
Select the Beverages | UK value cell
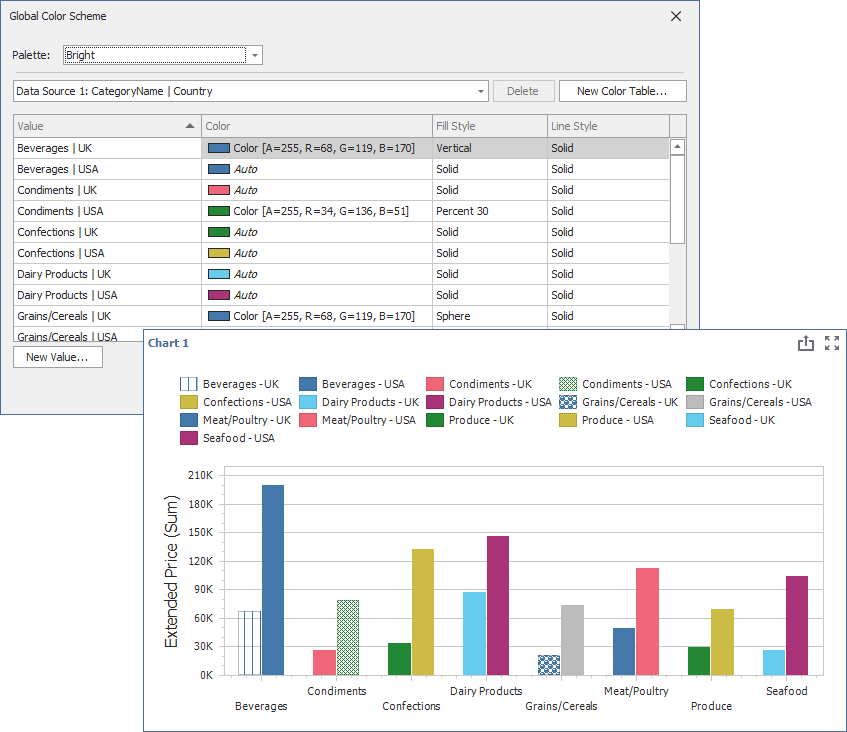click(107, 148)
